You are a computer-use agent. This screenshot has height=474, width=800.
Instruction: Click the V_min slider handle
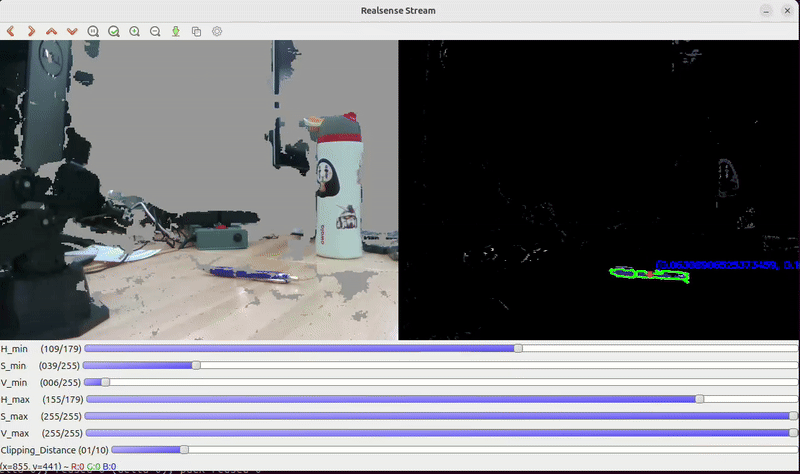pos(105,382)
